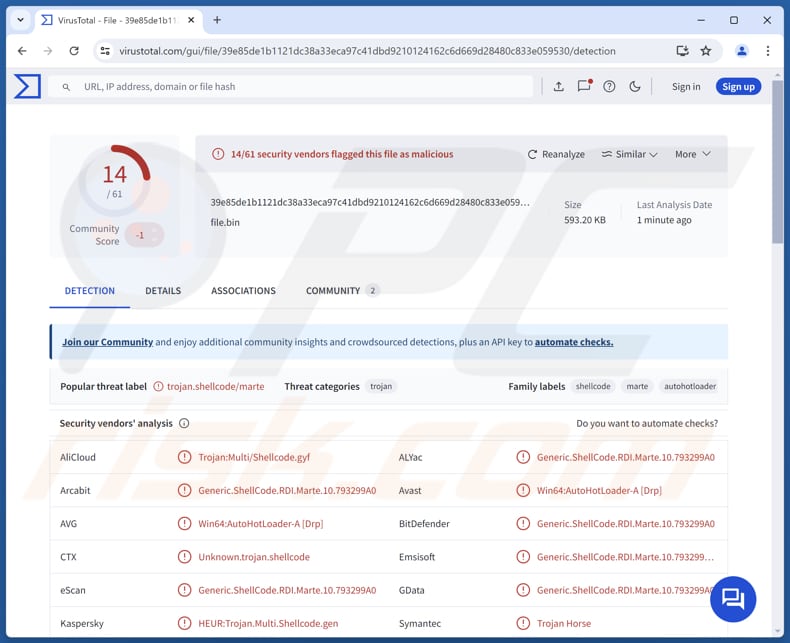Switch to the DETAILS tab
The height and width of the screenshot is (643, 790).
pyautogui.click(x=163, y=291)
